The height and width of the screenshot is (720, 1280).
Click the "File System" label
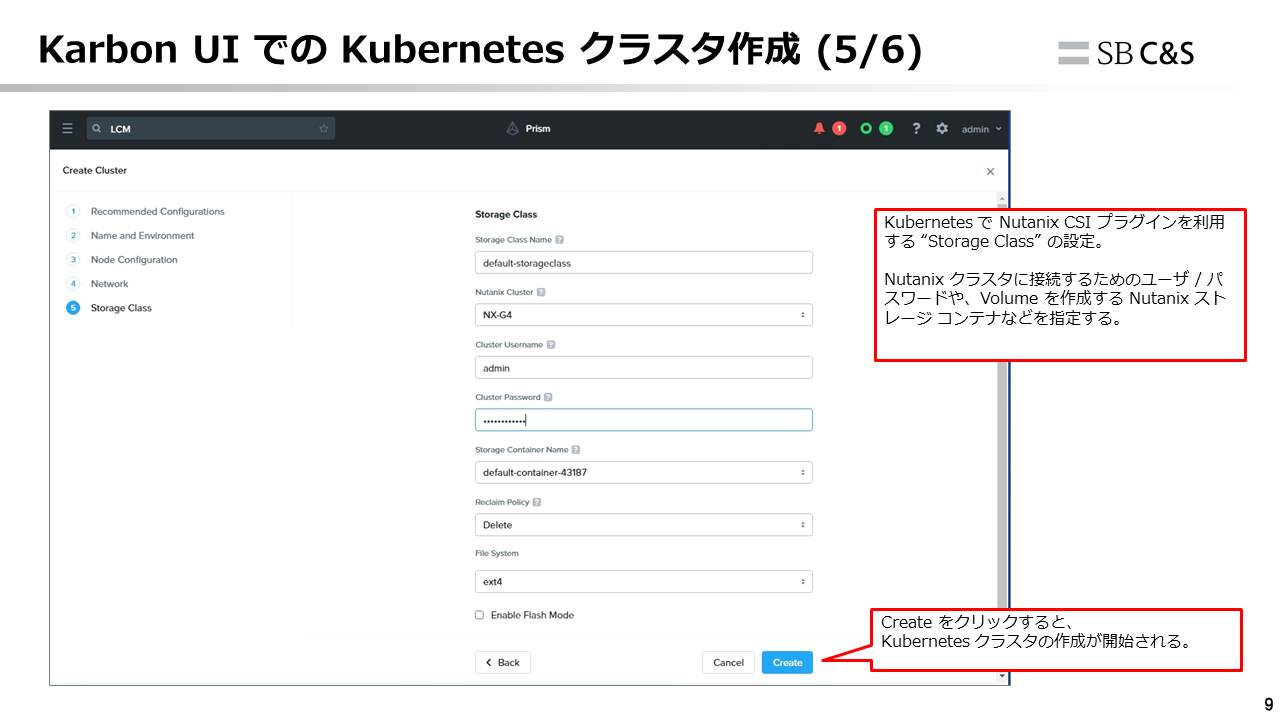pos(497,553)
